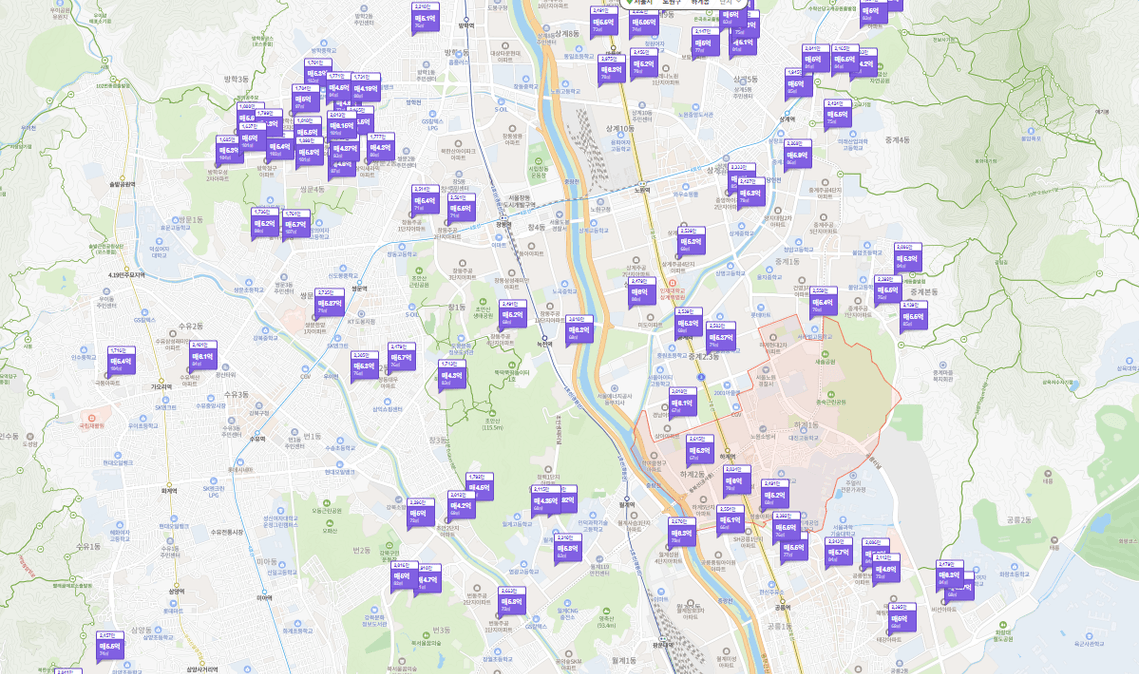Select the 상계역 station label
The width and height of the screenshot is (1139, 674).
coord(787,119)
